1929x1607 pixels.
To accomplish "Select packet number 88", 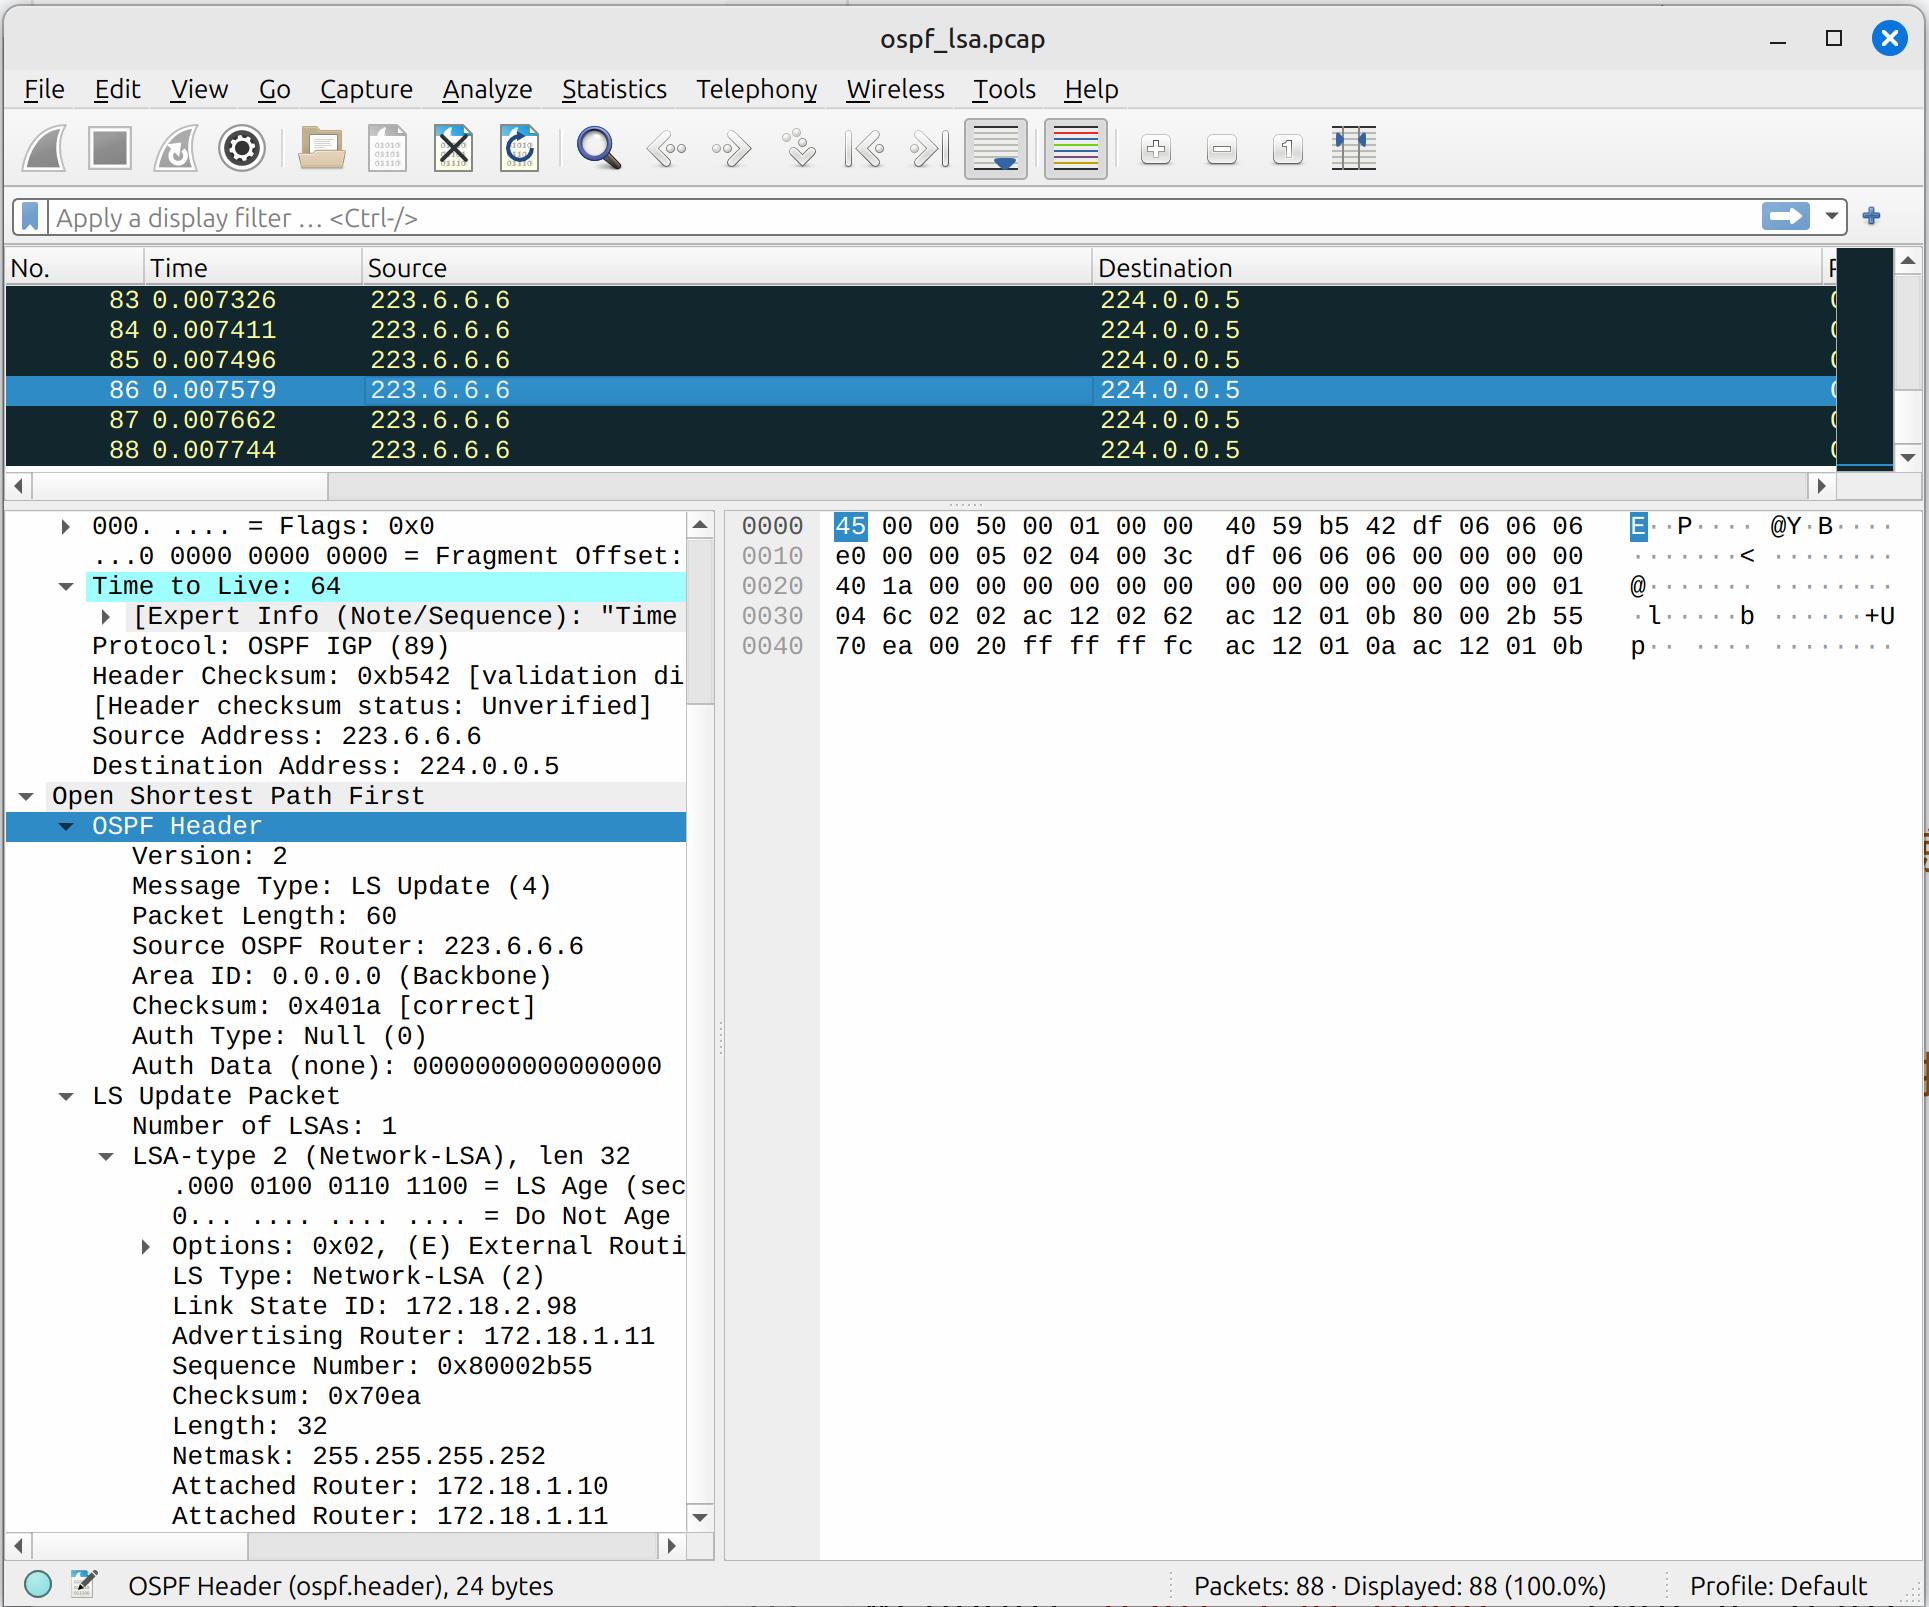I will 920,450.
